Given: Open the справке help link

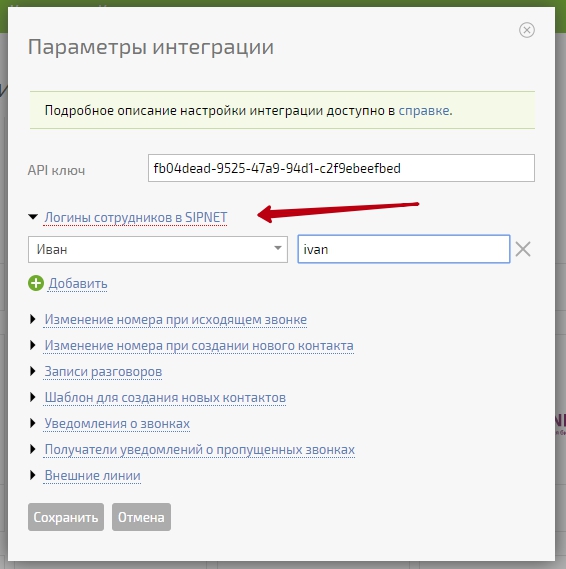Looking at the screenshot, I should [x=424, y=110].
